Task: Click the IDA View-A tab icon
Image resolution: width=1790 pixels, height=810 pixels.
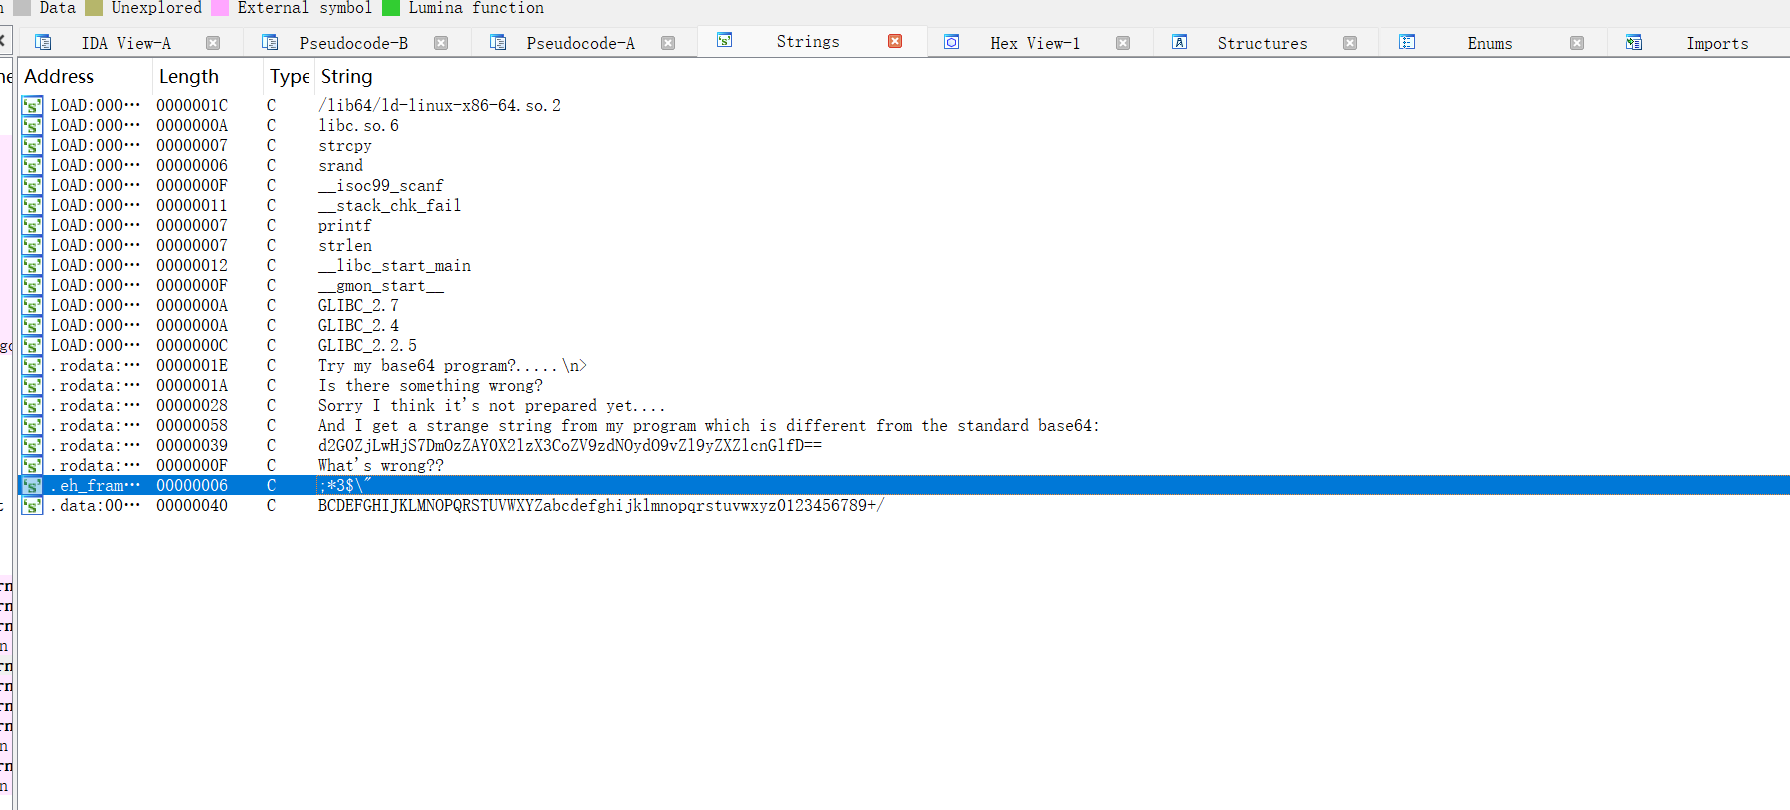Action: pos(43,42)
